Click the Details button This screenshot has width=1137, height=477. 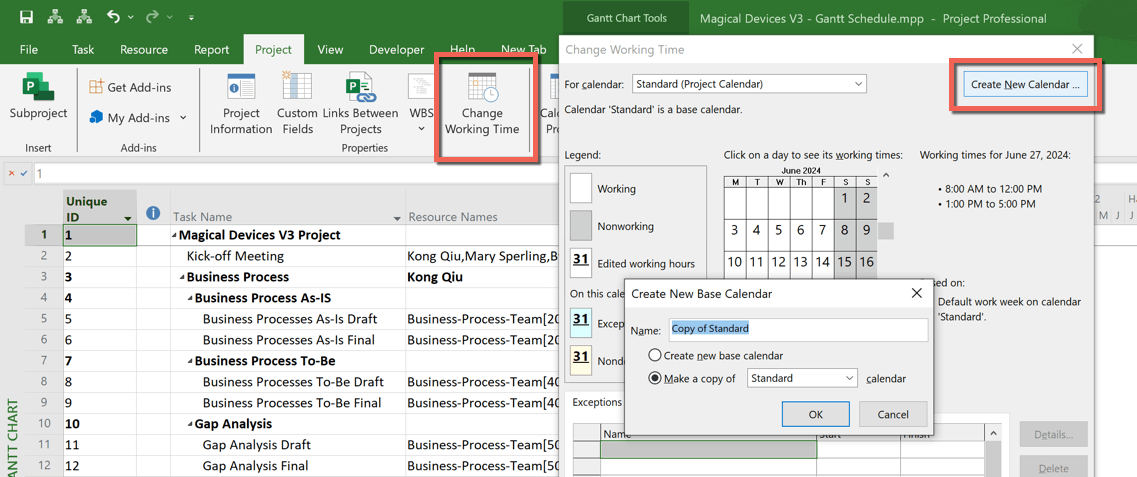click(1054, 434)
